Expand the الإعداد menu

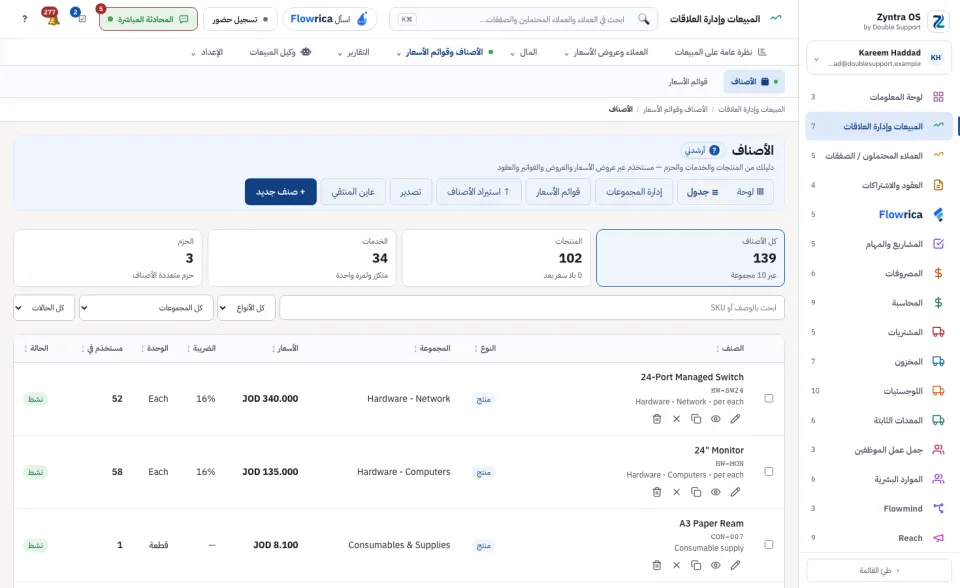[x=207, y=52]
